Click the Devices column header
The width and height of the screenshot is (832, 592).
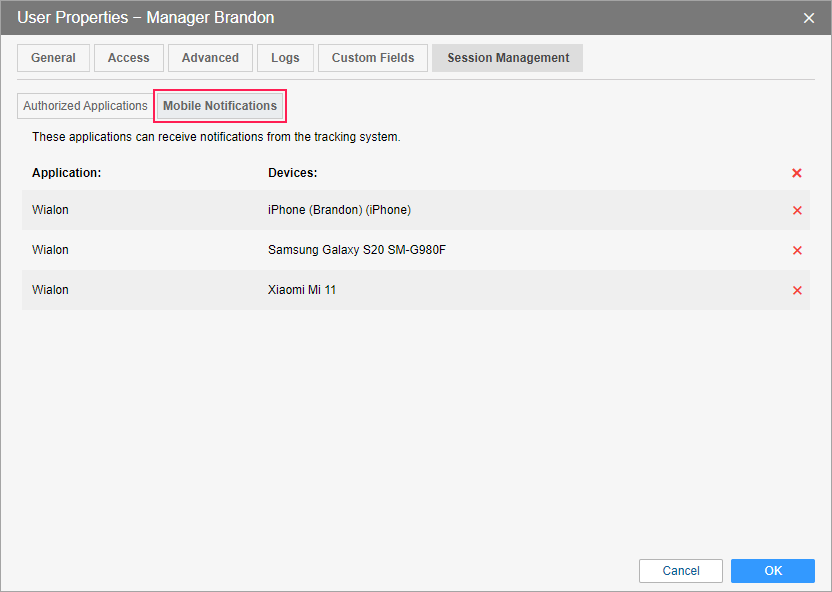point(292,173)
